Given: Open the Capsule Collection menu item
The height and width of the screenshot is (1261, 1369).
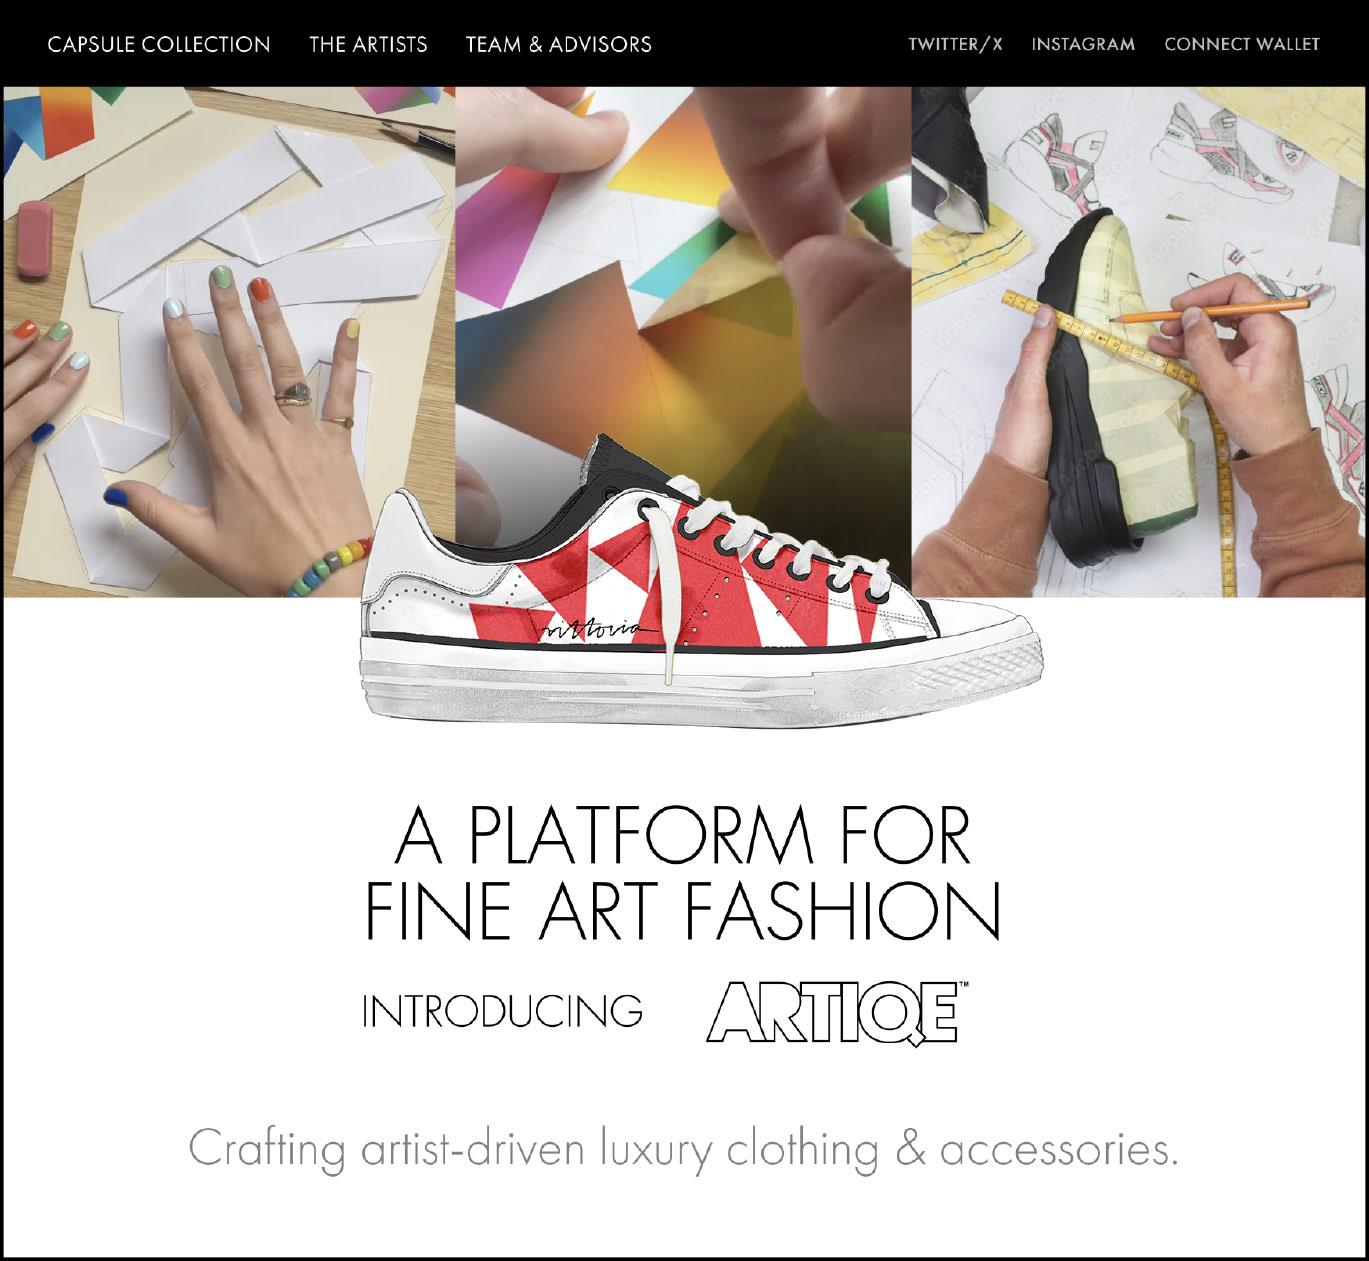Looking at the screenshot, I should [159, 44].
